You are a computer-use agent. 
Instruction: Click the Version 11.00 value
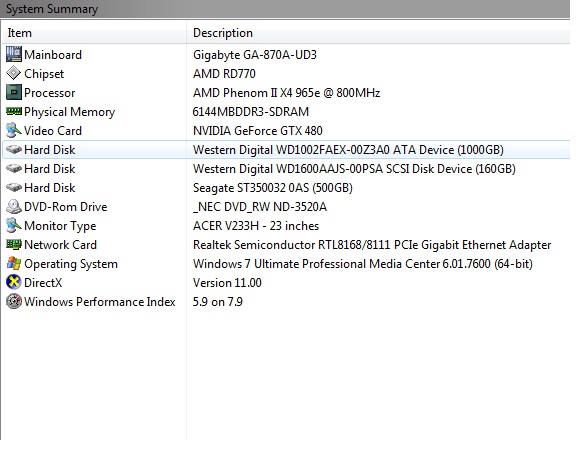click(x=227, y=282)
